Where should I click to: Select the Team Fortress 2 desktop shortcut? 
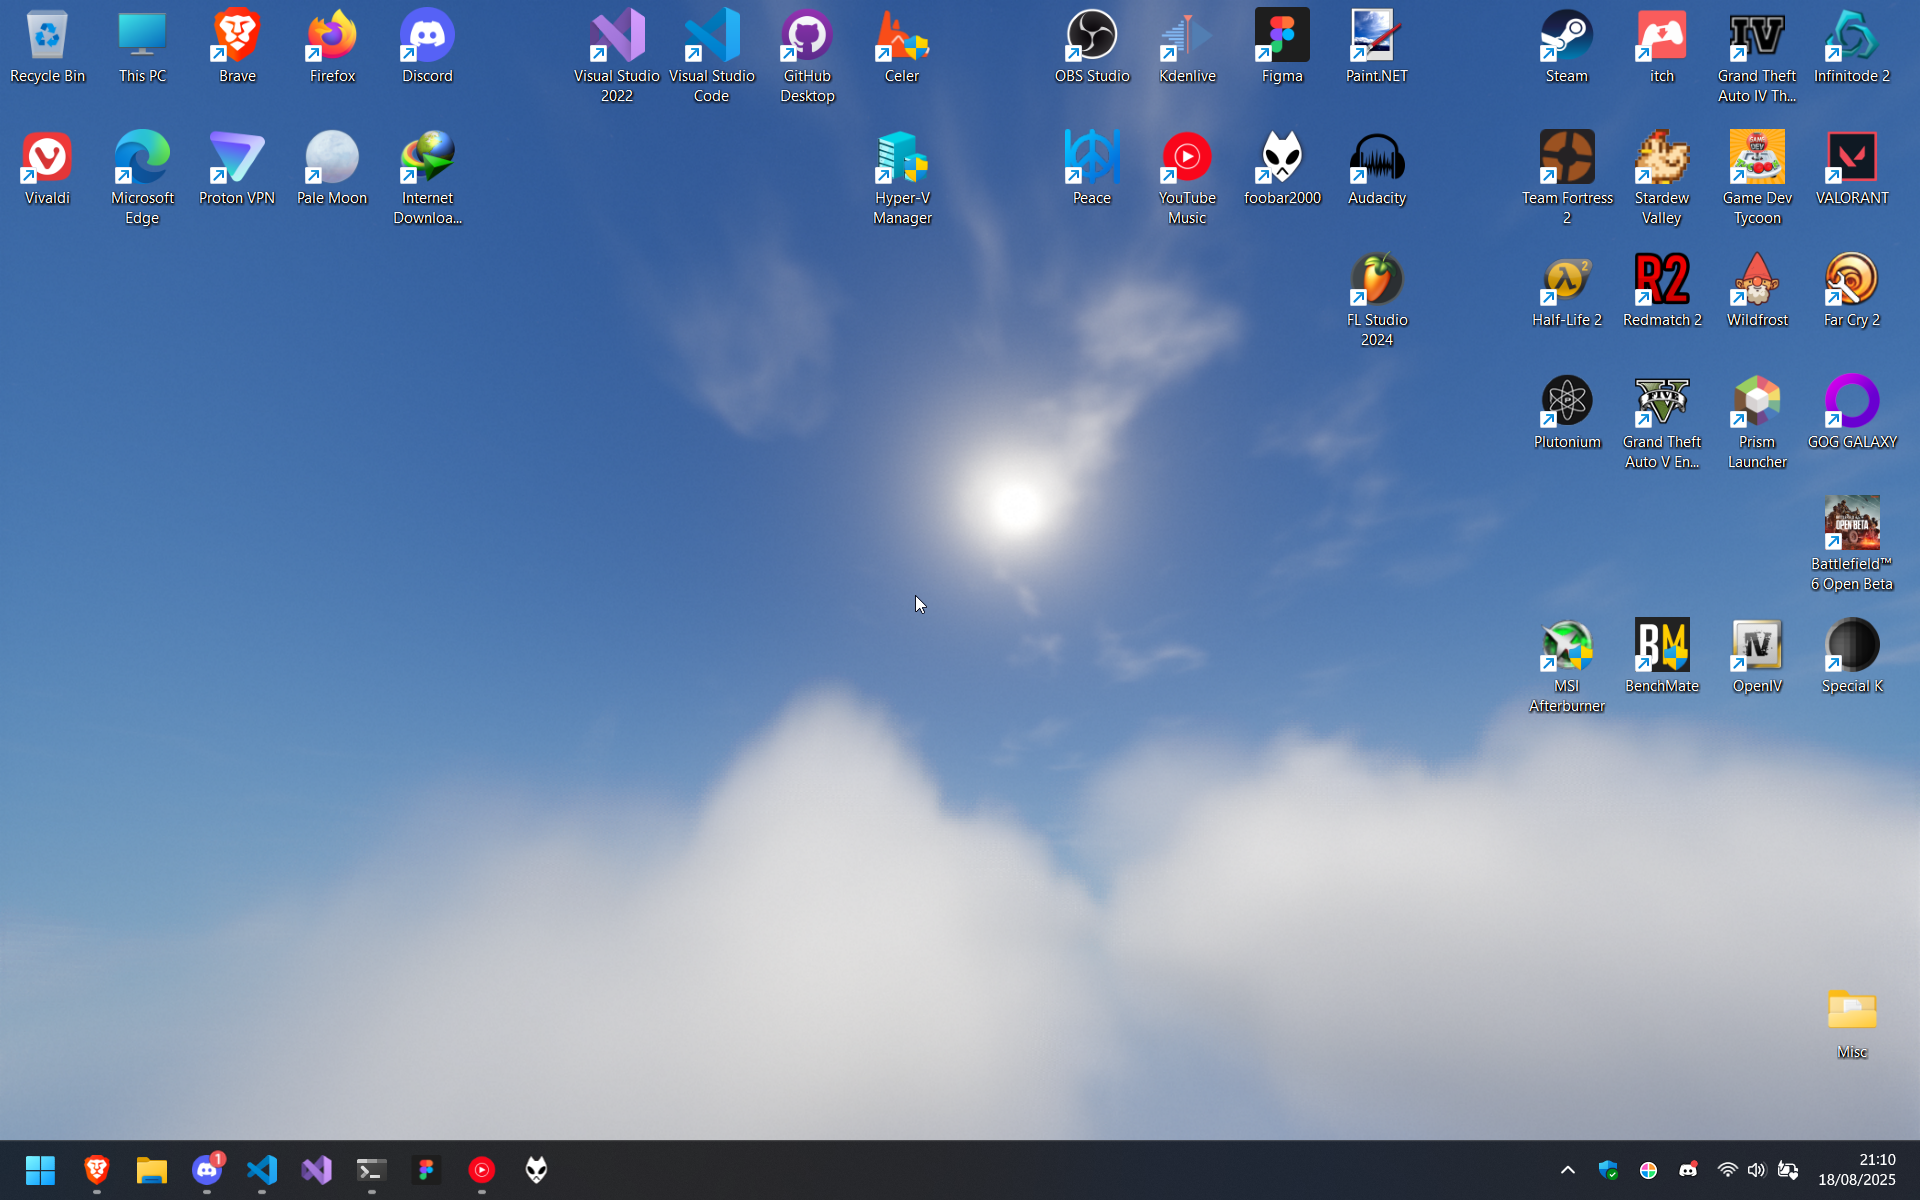pos(1567,178)
